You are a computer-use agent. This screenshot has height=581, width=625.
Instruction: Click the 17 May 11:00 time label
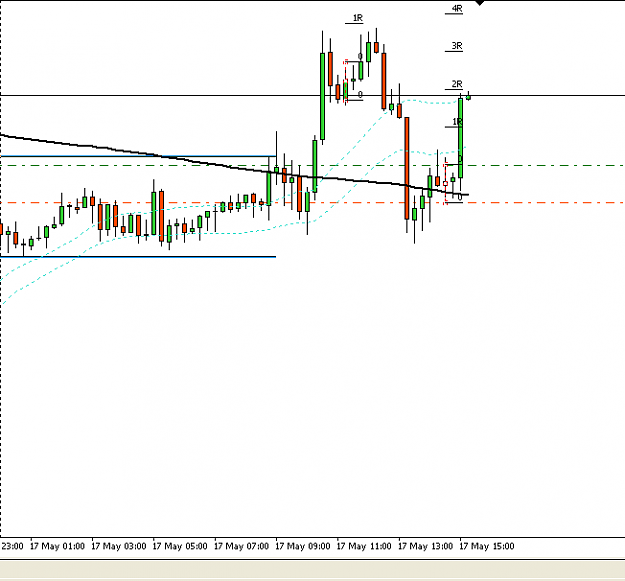tap(364, 546)
